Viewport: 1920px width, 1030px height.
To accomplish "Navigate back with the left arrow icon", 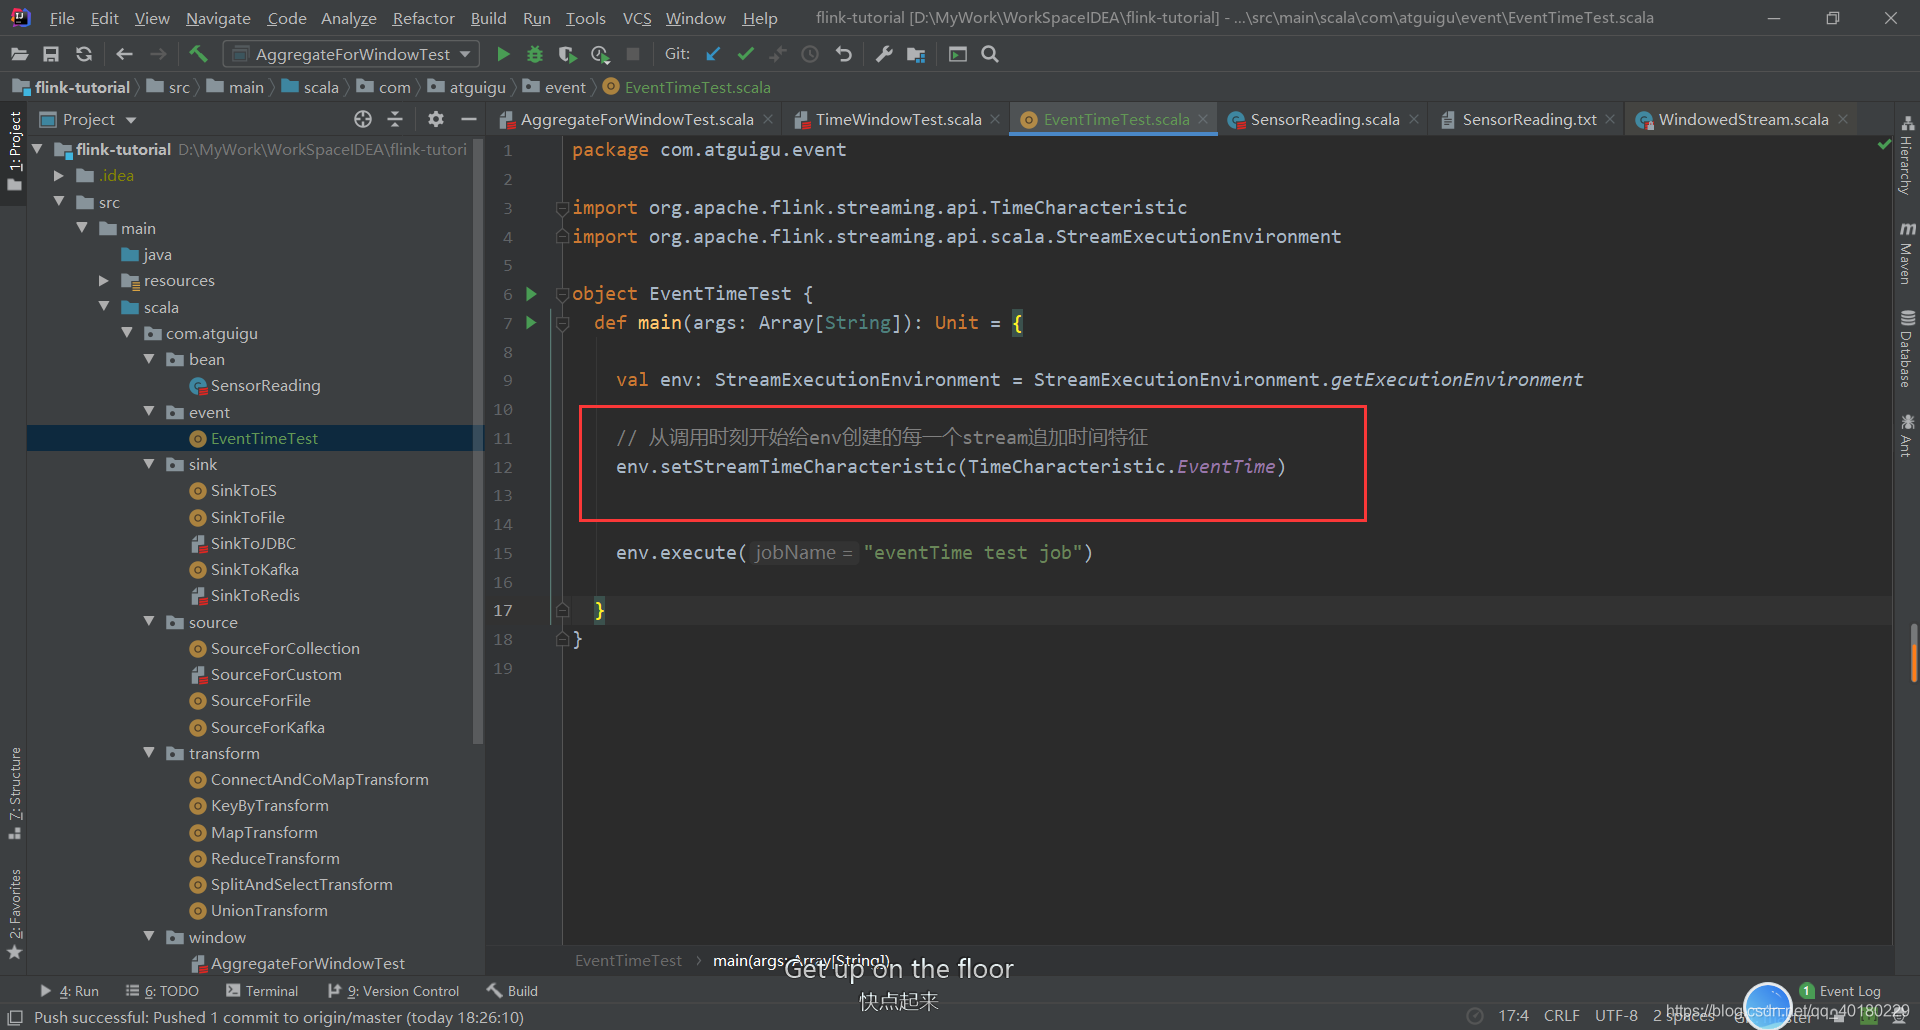I will (124, 54).
